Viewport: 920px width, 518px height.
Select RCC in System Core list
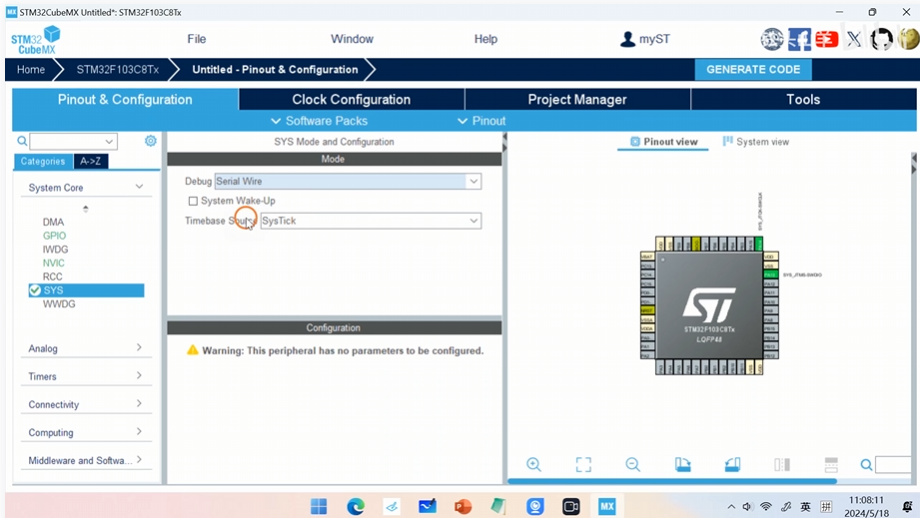pyautogui.click(x=52, y=276)
